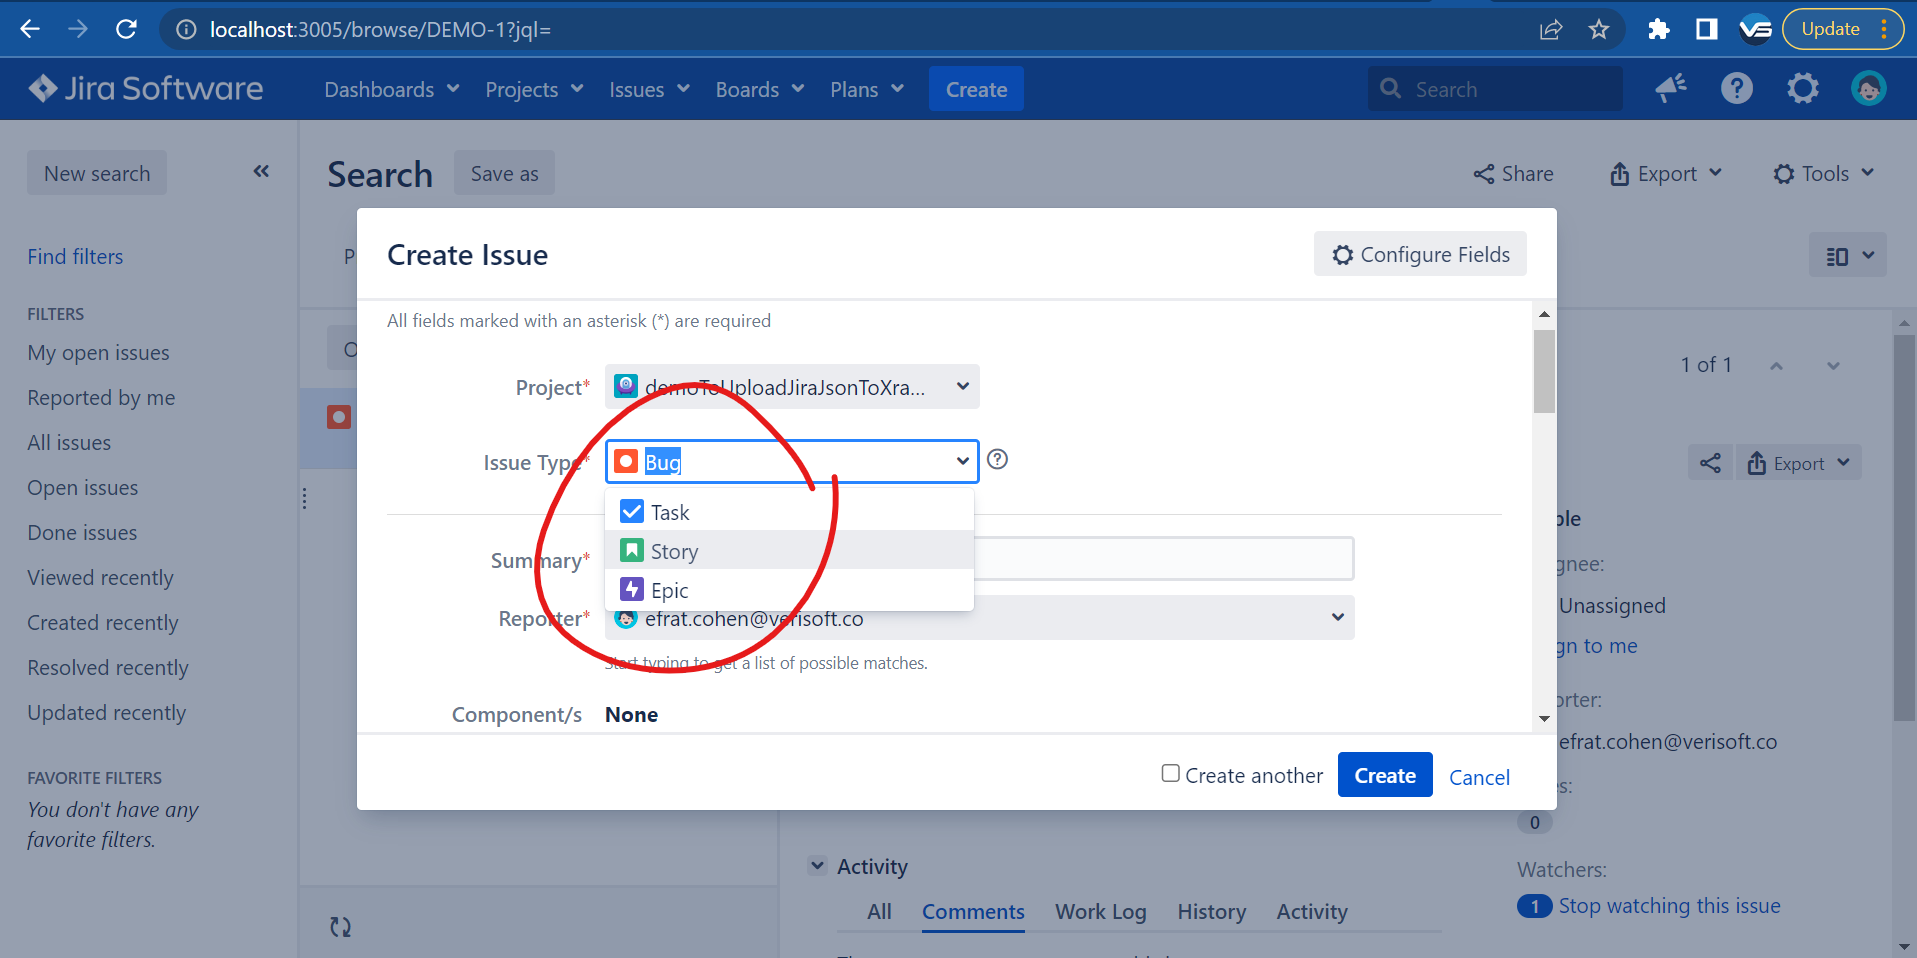The height and width of the screenshot is (958, 1917).
Task: Open the Tools dropdown
Action: [1823, 174]
